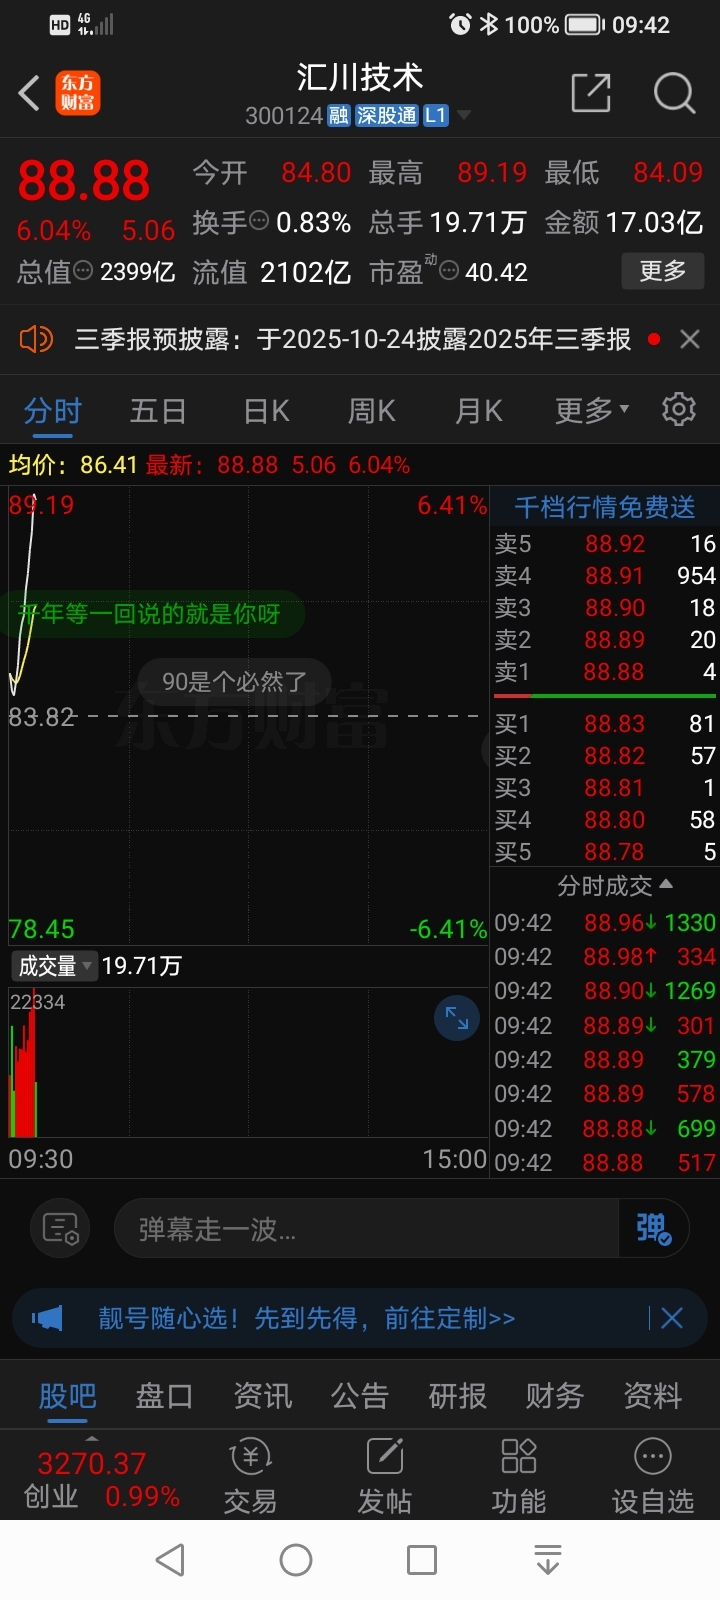720x1600 pixels.
Task: Tap the main price 88.88
Action: point(84,182)
